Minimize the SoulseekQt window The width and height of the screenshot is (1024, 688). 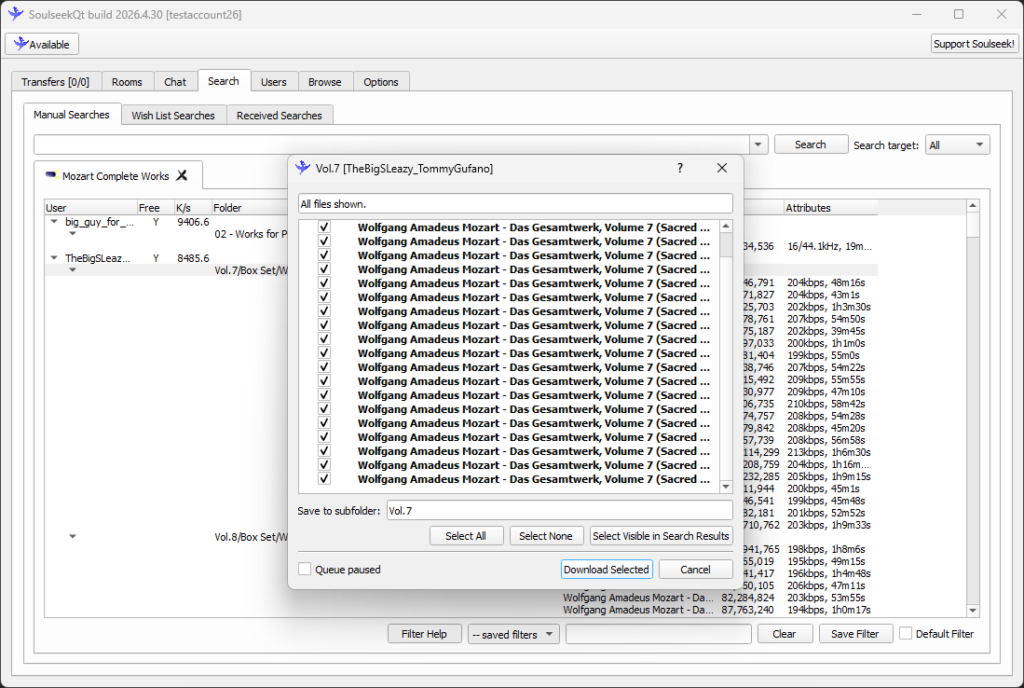point(917,14)
